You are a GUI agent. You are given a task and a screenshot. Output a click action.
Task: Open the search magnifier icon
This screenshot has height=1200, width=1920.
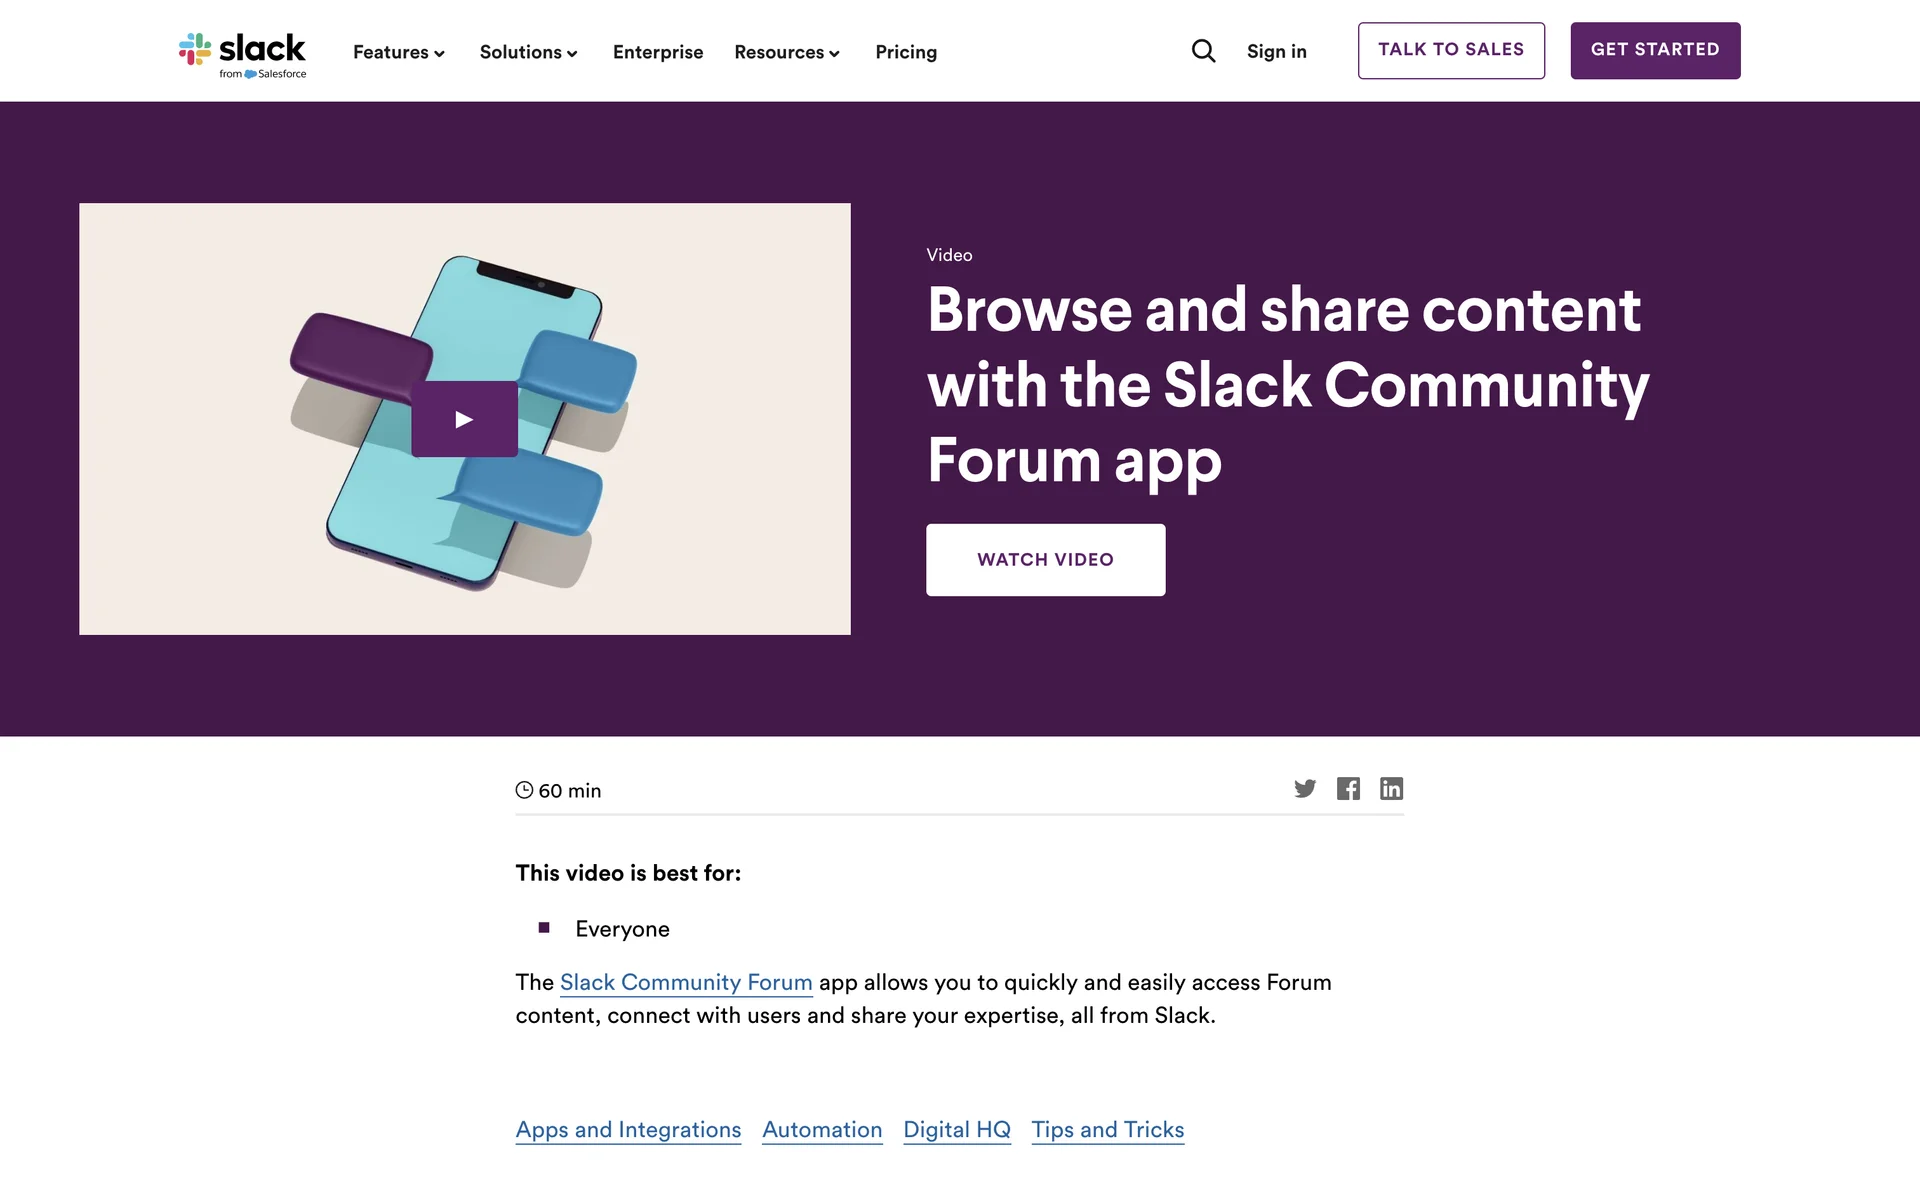coord(1203,51)
